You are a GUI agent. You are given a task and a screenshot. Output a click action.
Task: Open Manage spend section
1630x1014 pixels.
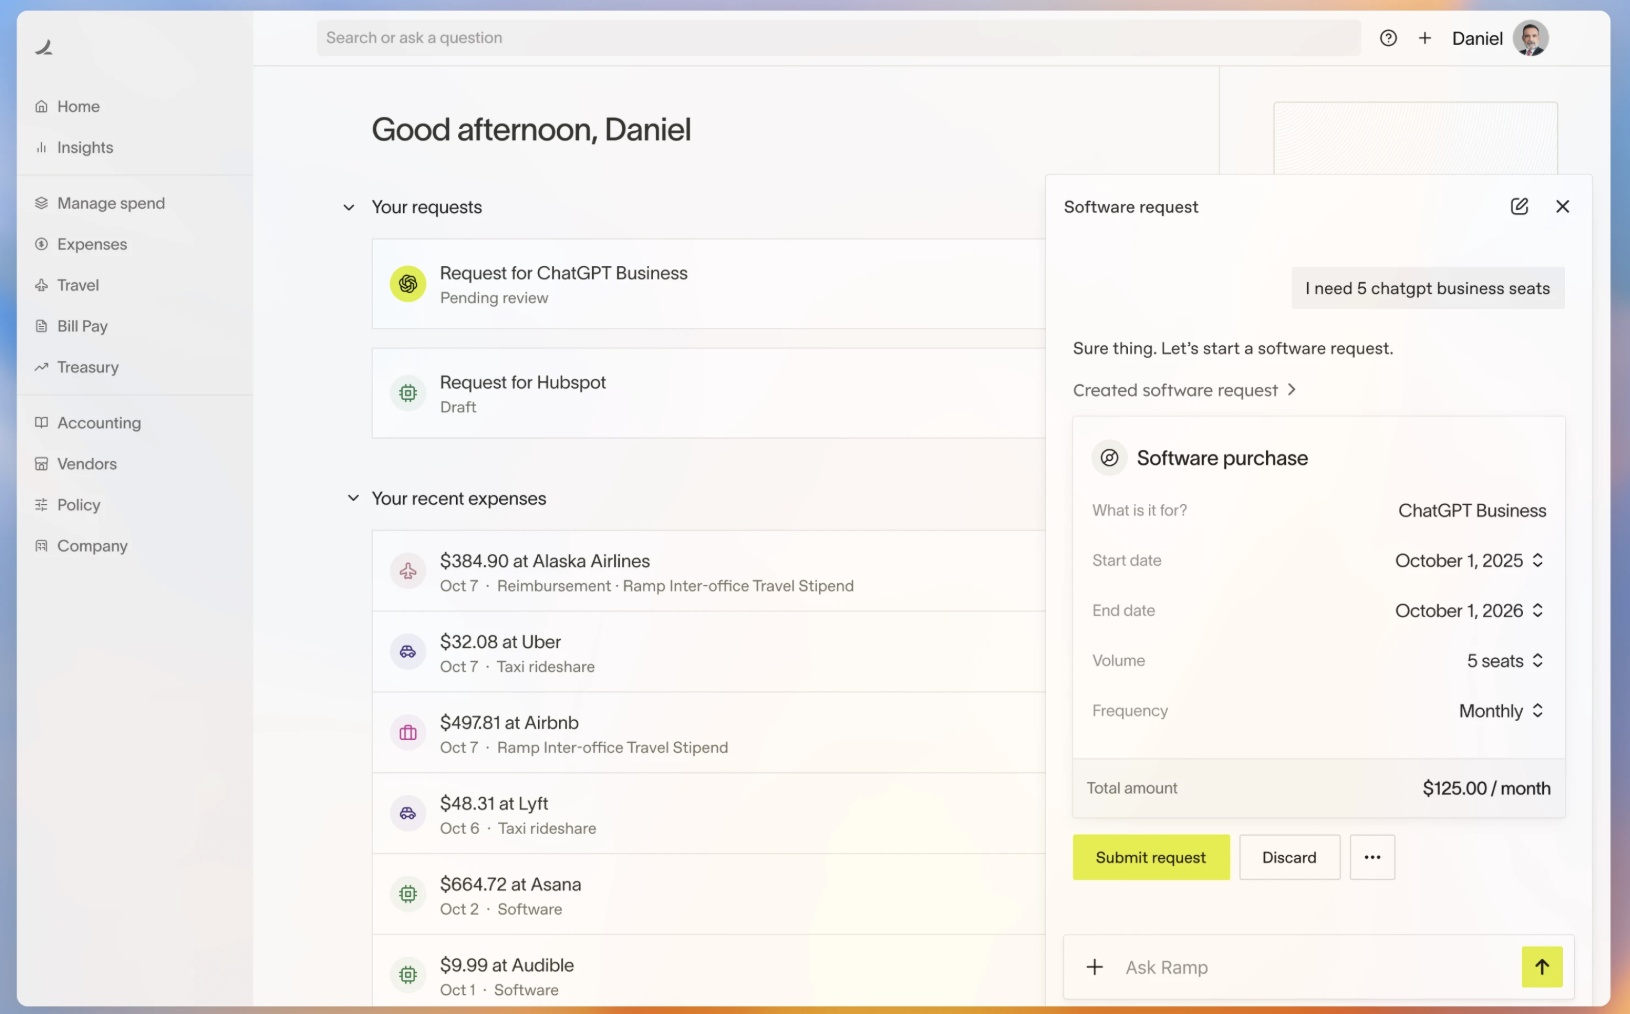(100, 204)
